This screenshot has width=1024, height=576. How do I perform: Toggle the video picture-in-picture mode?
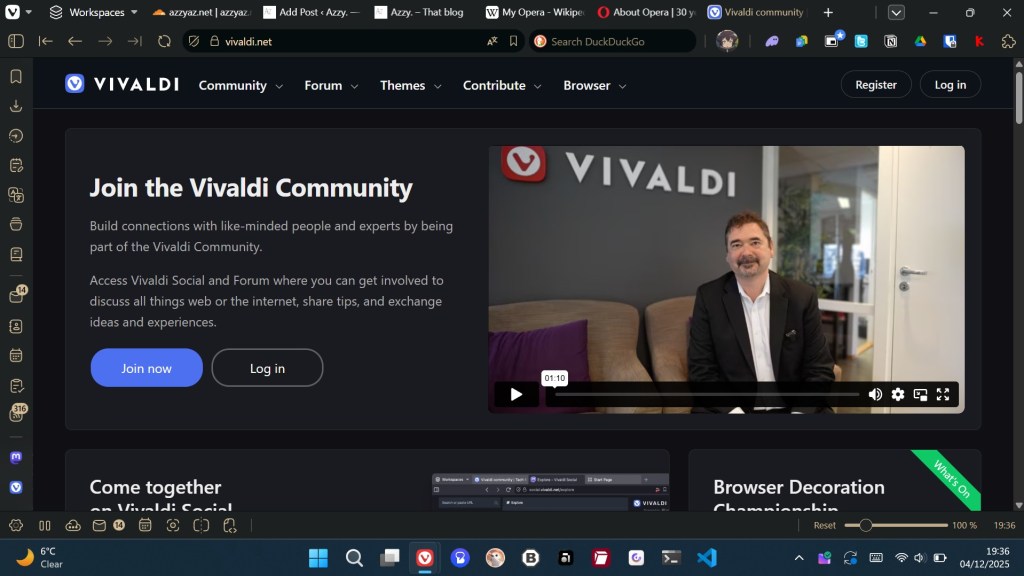point(920,394)
